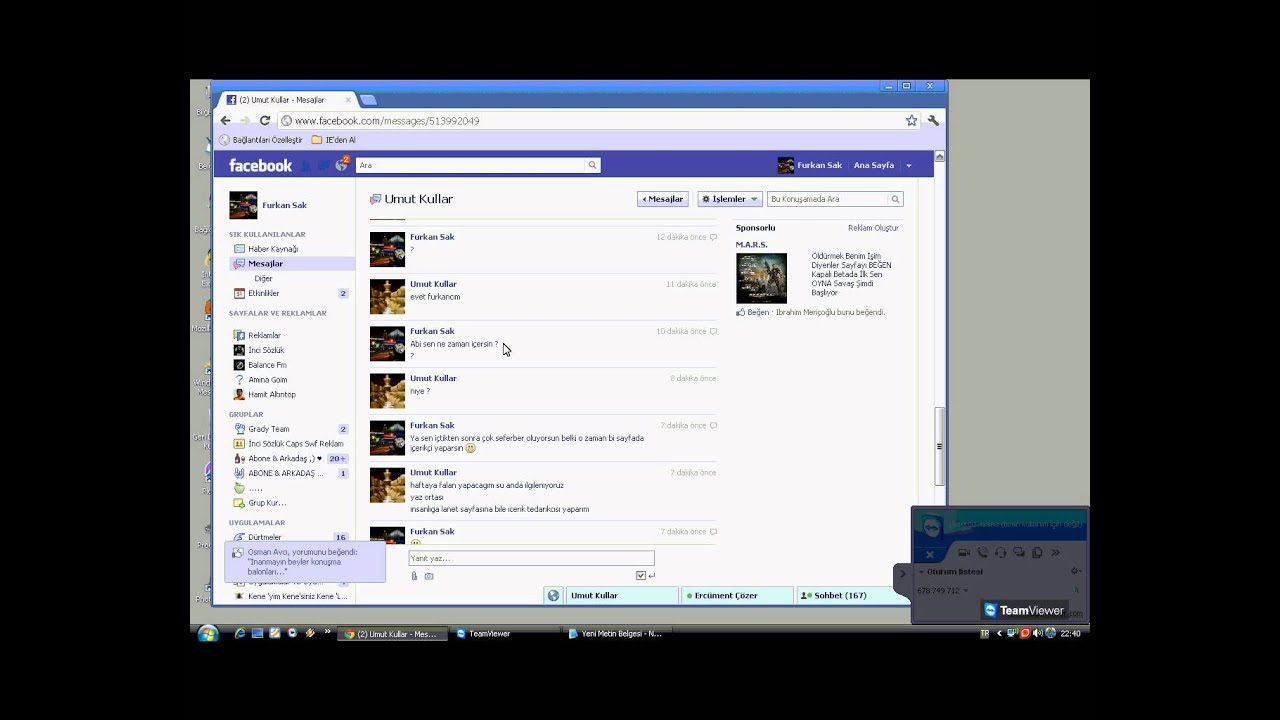
Task: Click the TeamViewer panel collapse arrow
Action: (902, 573)
